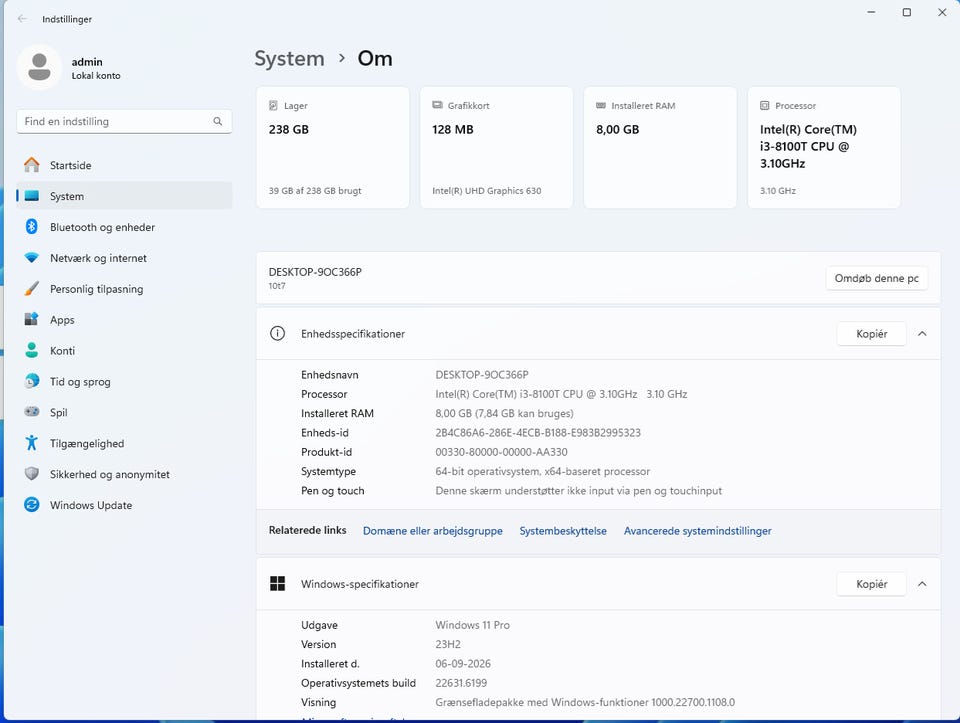The image size is (960, 723).
Task: Click the Grafikkort 128 MB card
Action: pyautogui.click(x=496, y=147)
